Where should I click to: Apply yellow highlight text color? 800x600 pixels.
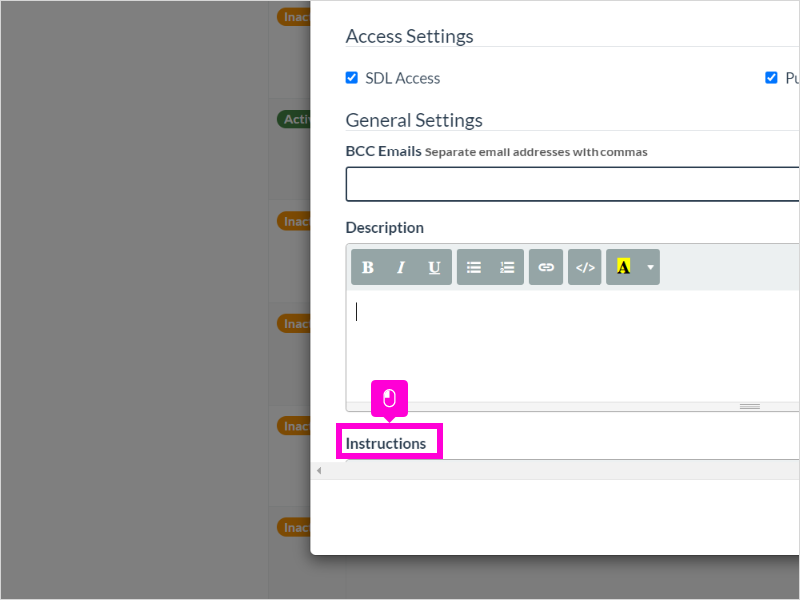coord(623,267)
